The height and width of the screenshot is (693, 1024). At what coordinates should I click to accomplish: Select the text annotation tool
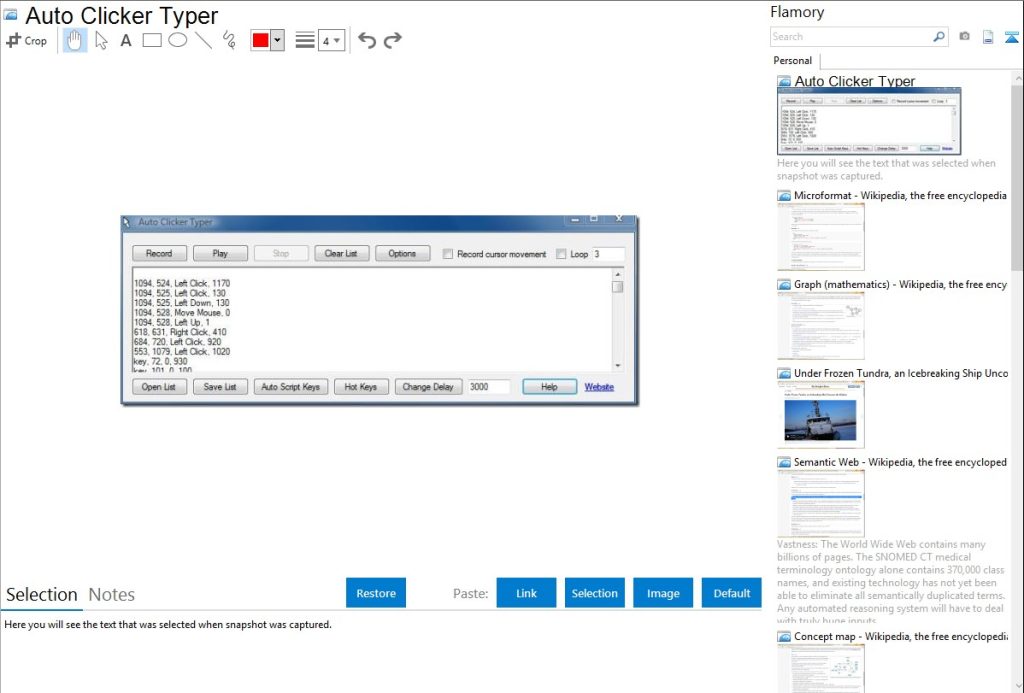tap(124, 40)
